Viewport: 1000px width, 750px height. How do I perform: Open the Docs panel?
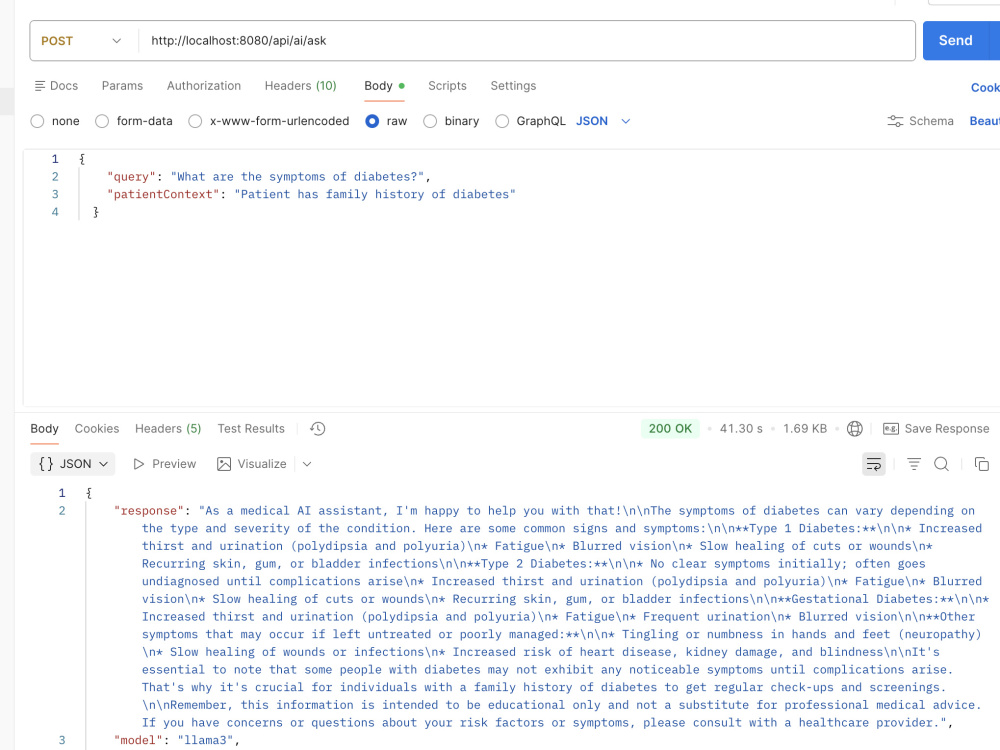(x=56, y=85)
